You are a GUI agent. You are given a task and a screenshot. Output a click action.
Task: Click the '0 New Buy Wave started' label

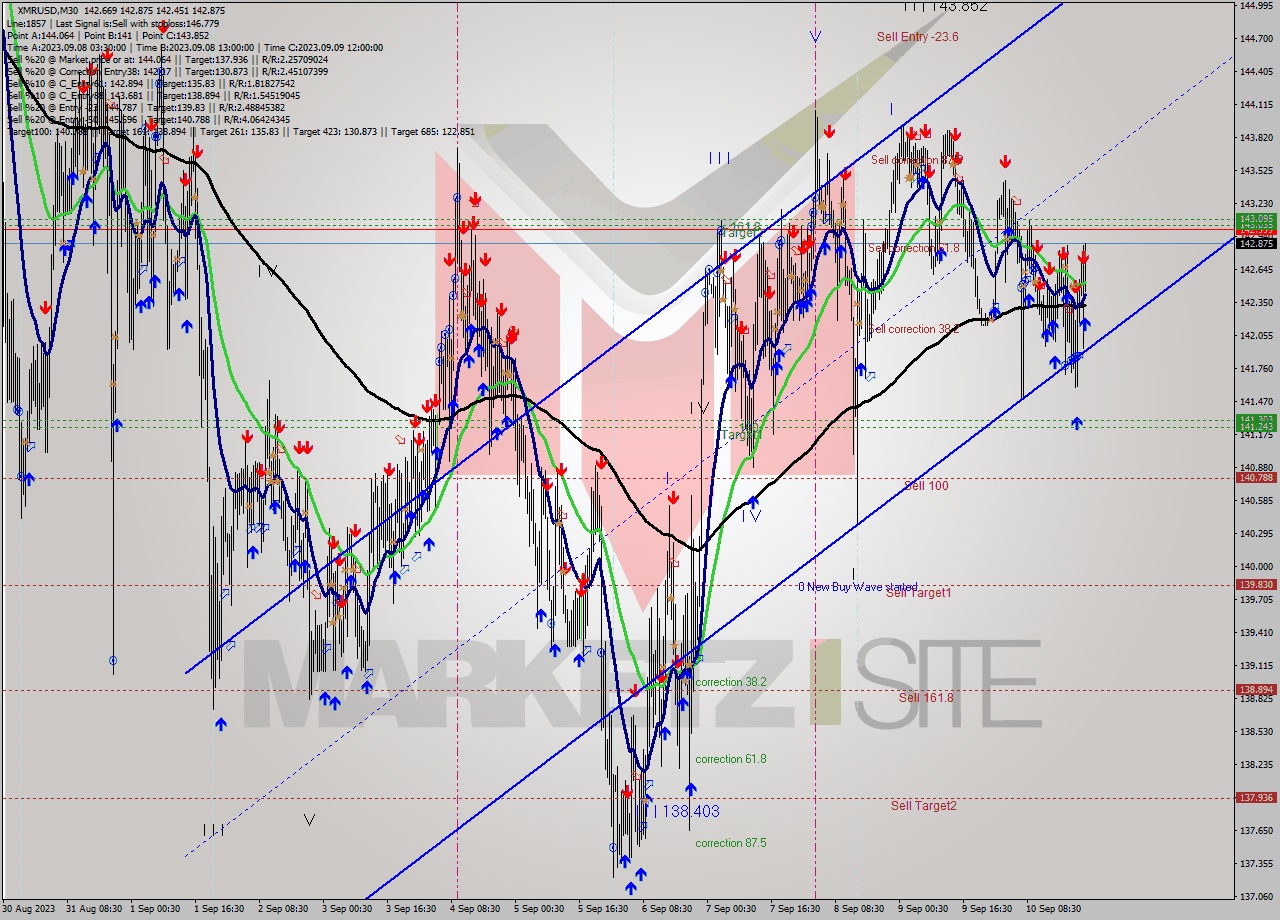point(857,587)
